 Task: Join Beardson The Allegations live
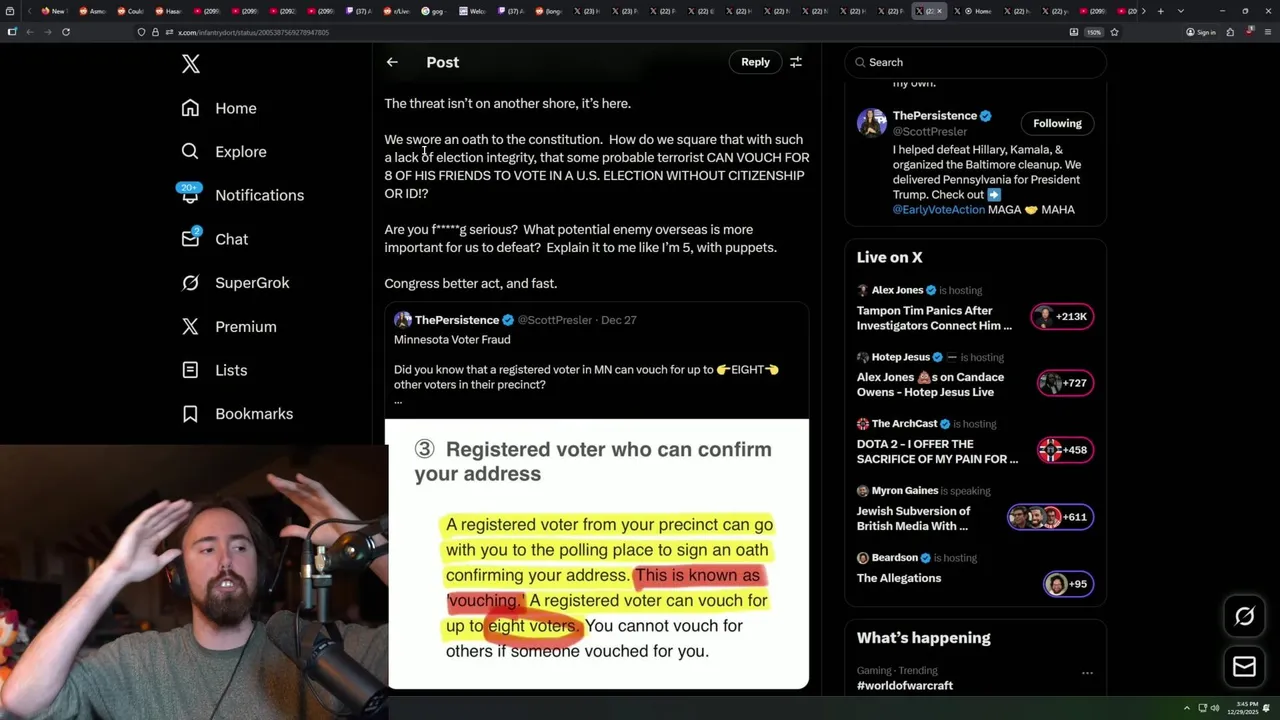pyautogui.click(x=898, y=578)
